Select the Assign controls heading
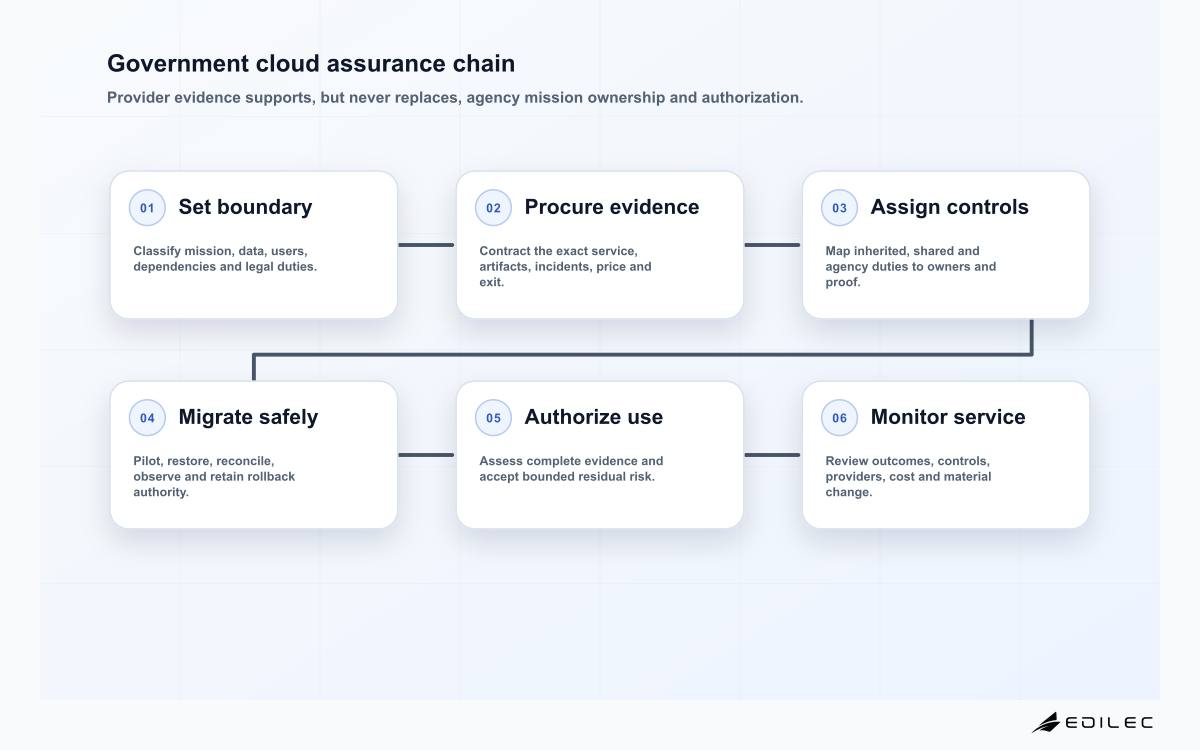This screenshot has width=1200, height=750. 949,207
